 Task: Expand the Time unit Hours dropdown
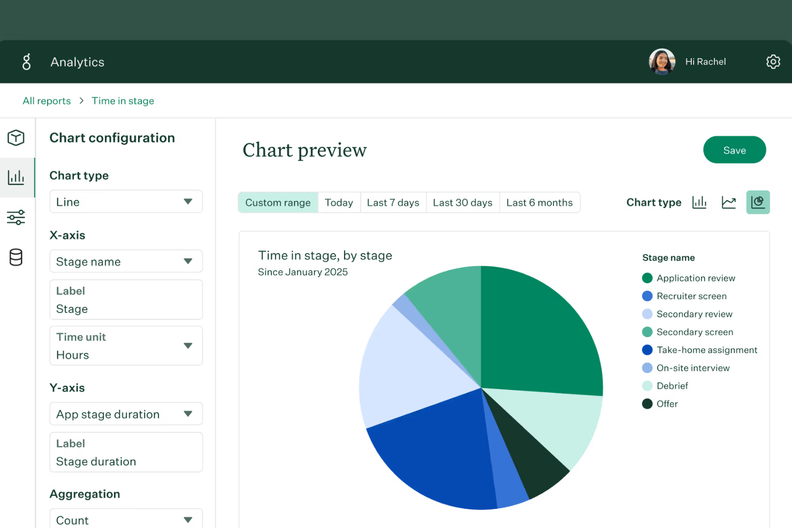[x=126, y=346]
